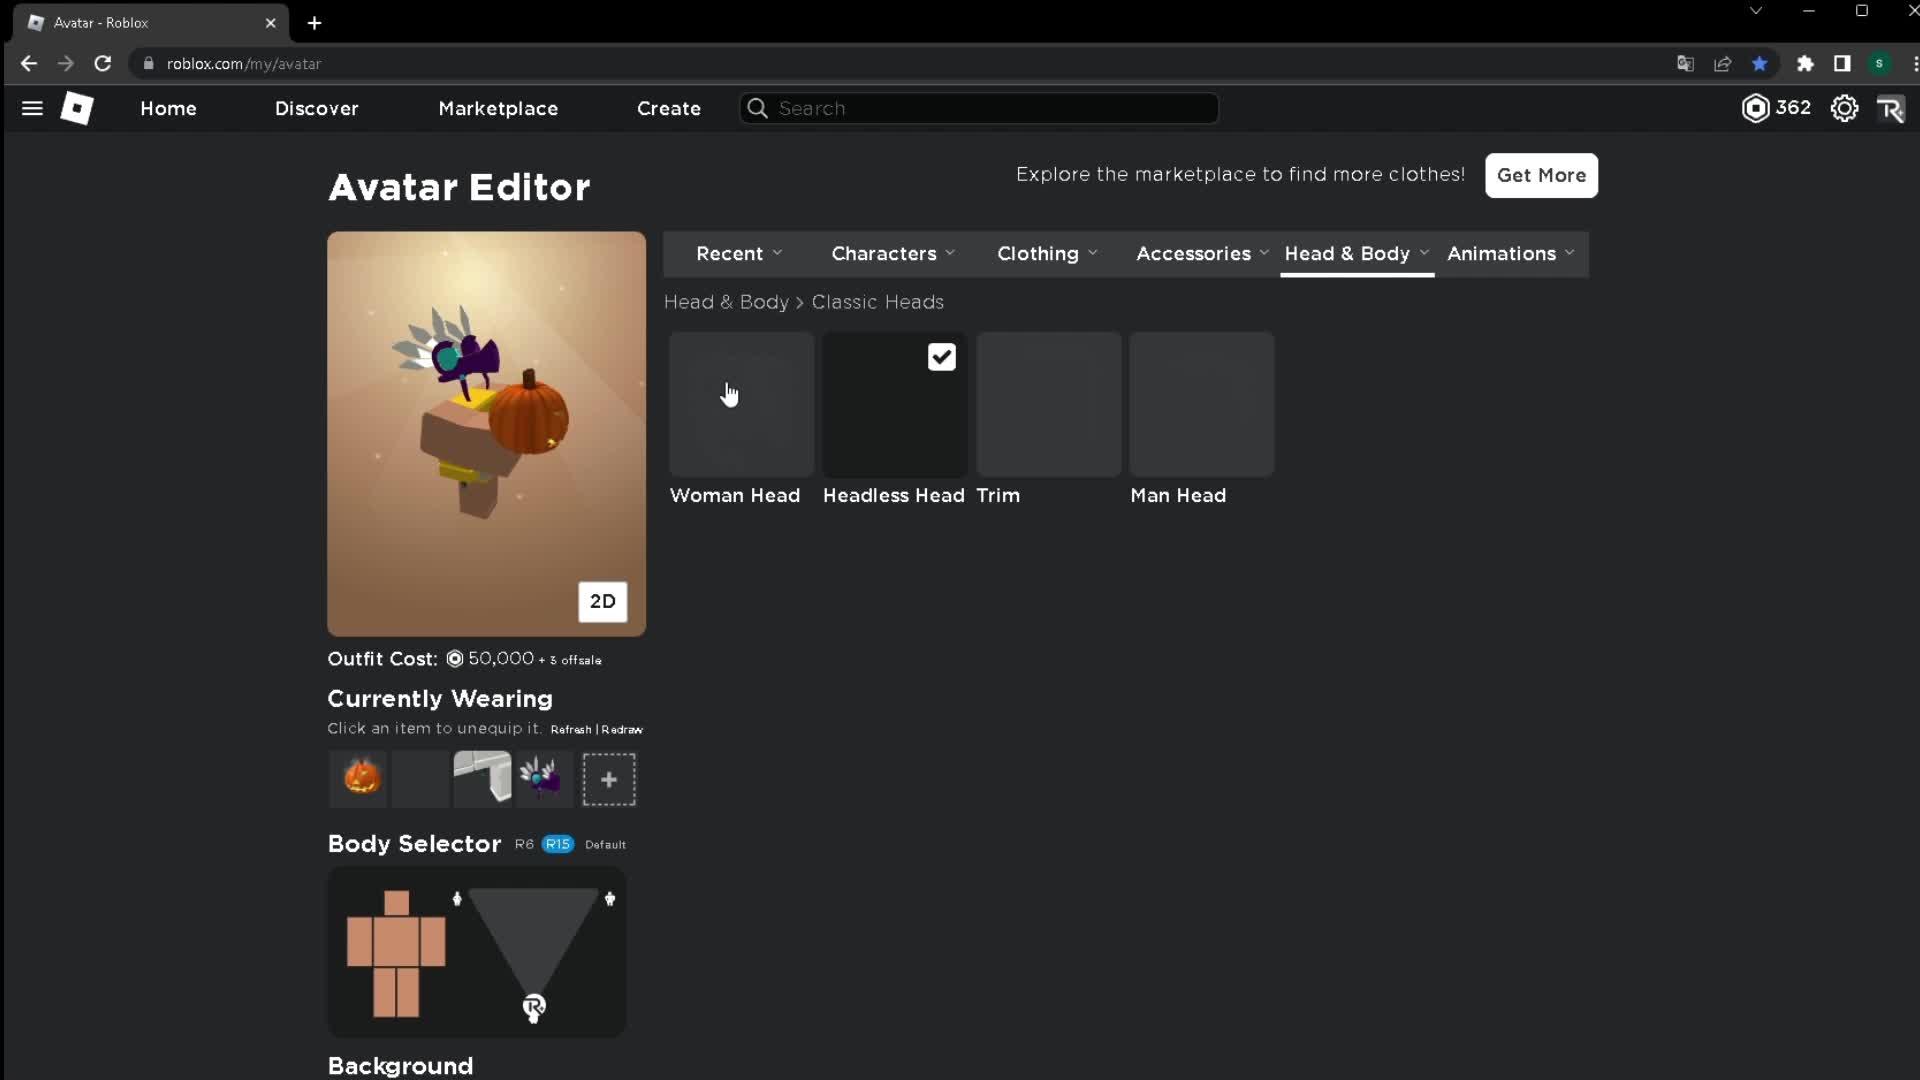
Task: Open the Robux balance icon
Action: tap(1755, 108)
